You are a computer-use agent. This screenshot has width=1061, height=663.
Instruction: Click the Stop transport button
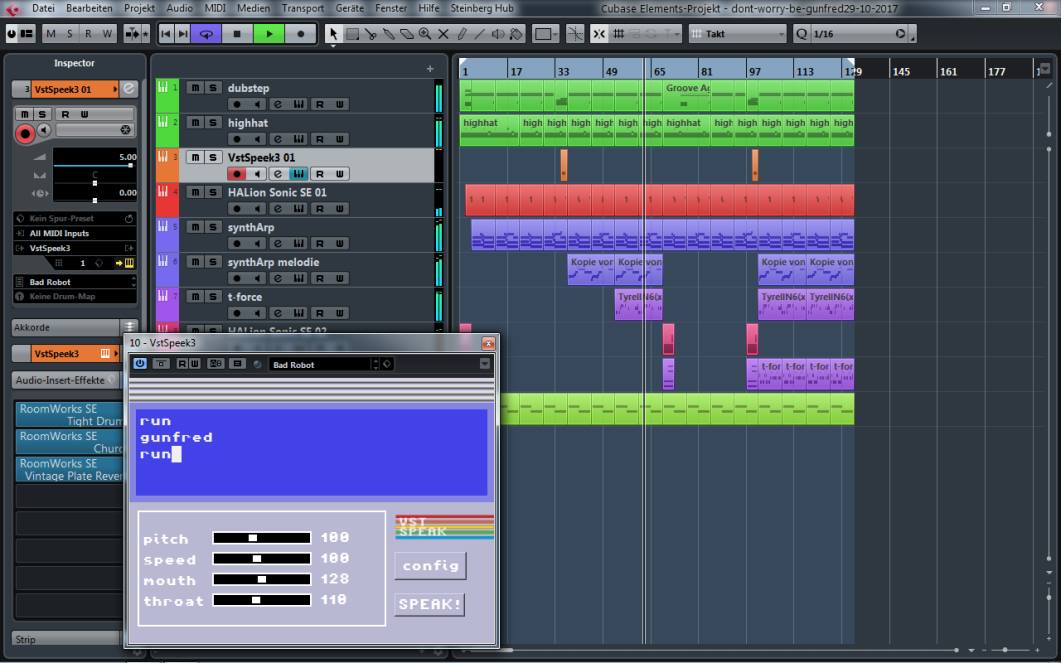pos(237,34)
